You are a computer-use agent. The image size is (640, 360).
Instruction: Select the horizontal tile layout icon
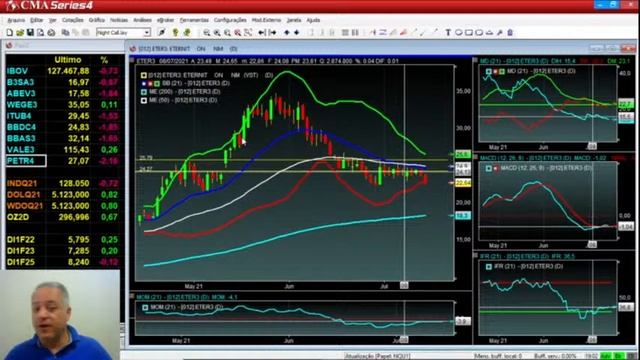tap(345, 33)
